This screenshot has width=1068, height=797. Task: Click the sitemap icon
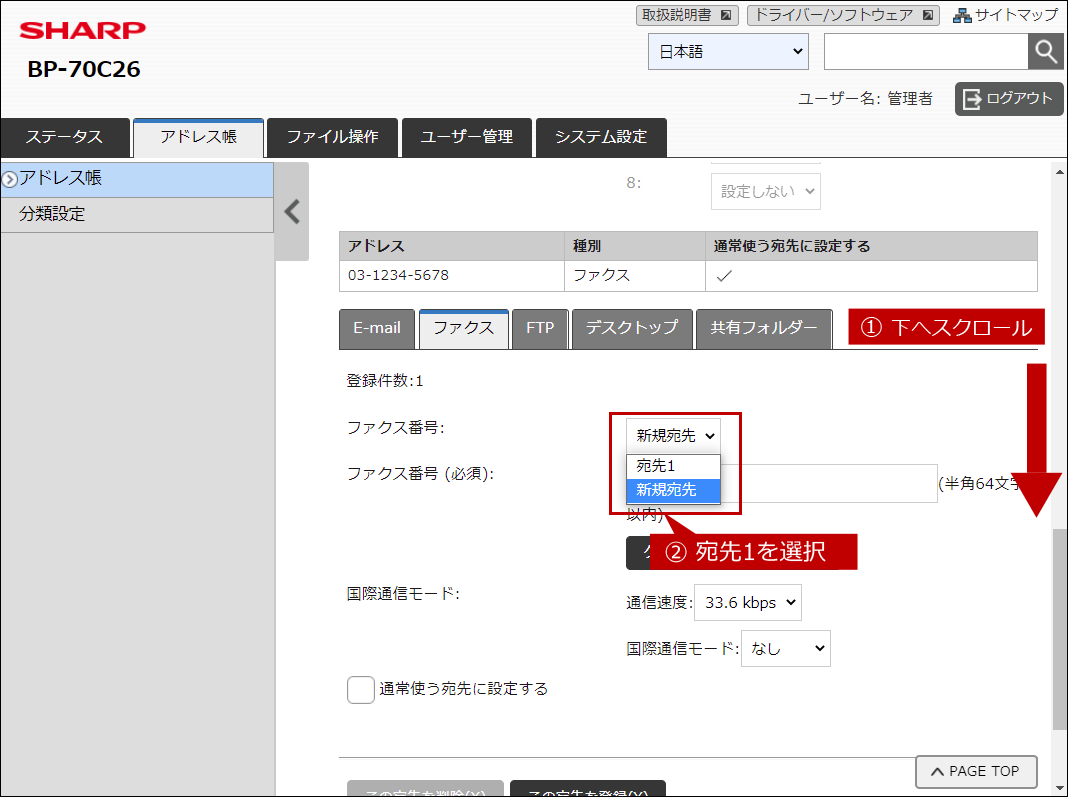pyautogui.click(x=962, y=15)
